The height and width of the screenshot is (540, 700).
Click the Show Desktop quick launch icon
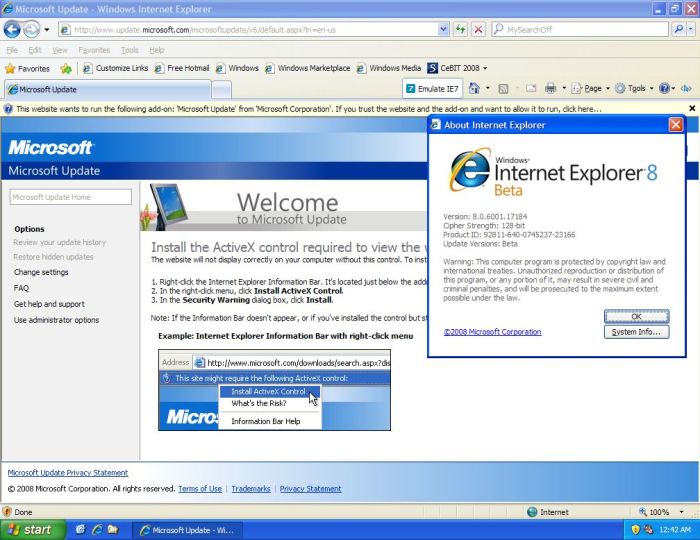tap(80, 530)
